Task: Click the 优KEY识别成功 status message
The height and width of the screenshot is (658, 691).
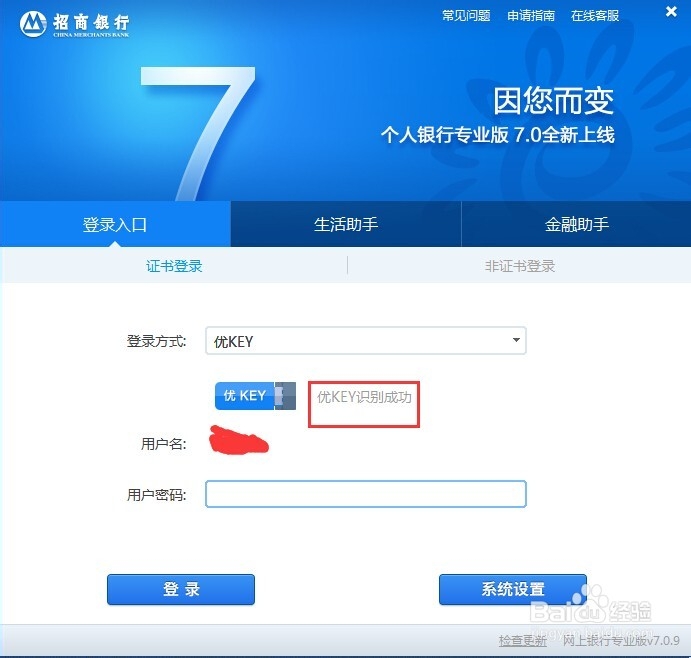Action: (364, 397)
